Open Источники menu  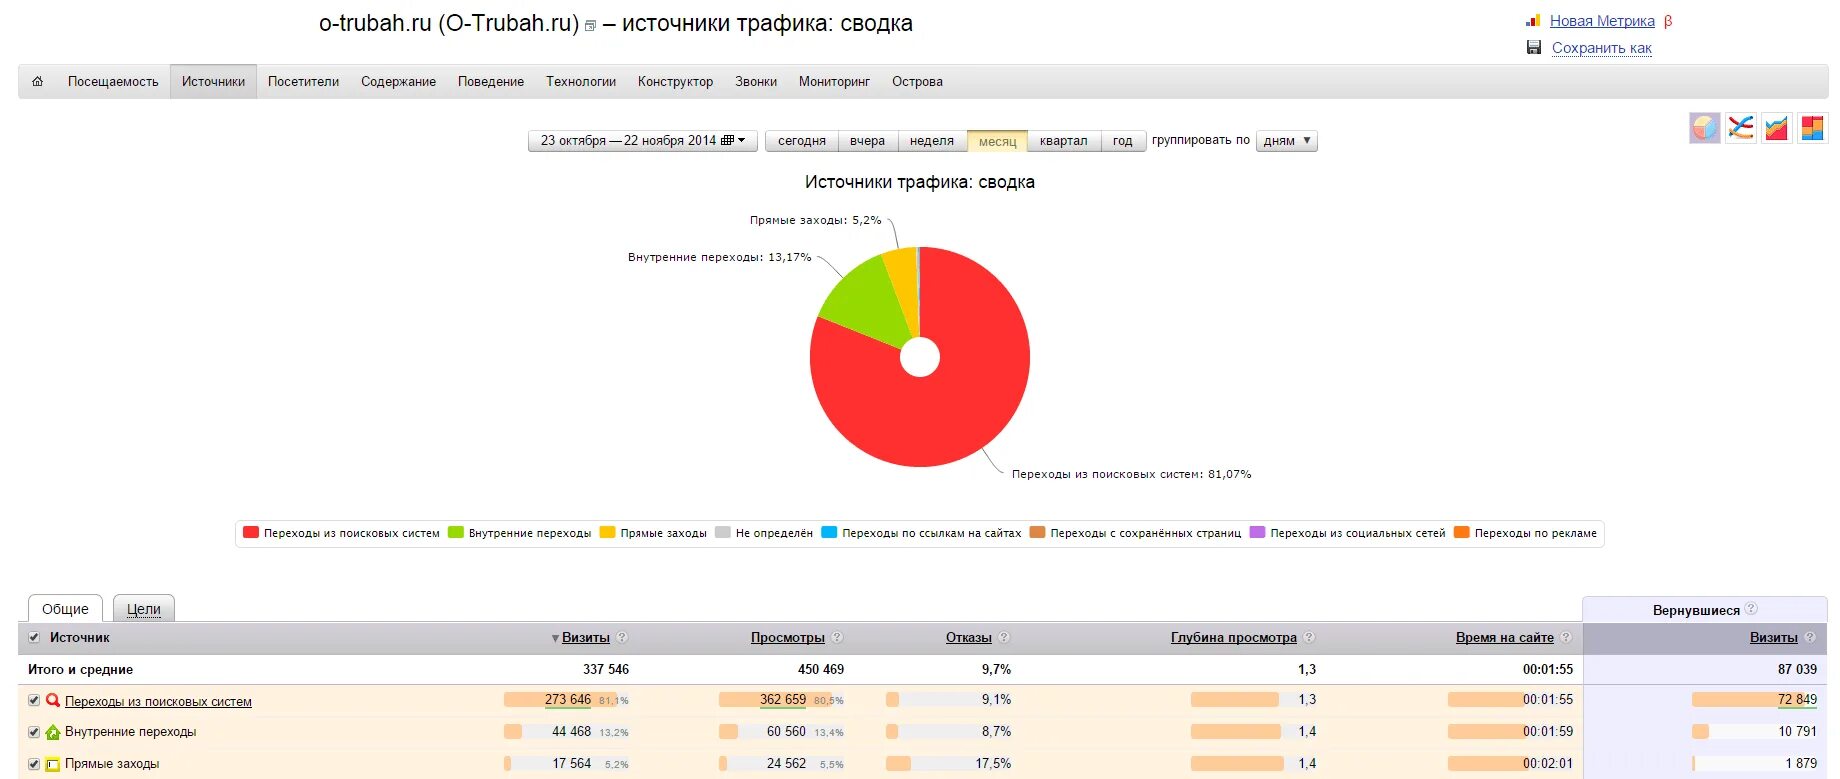point(213,82)
